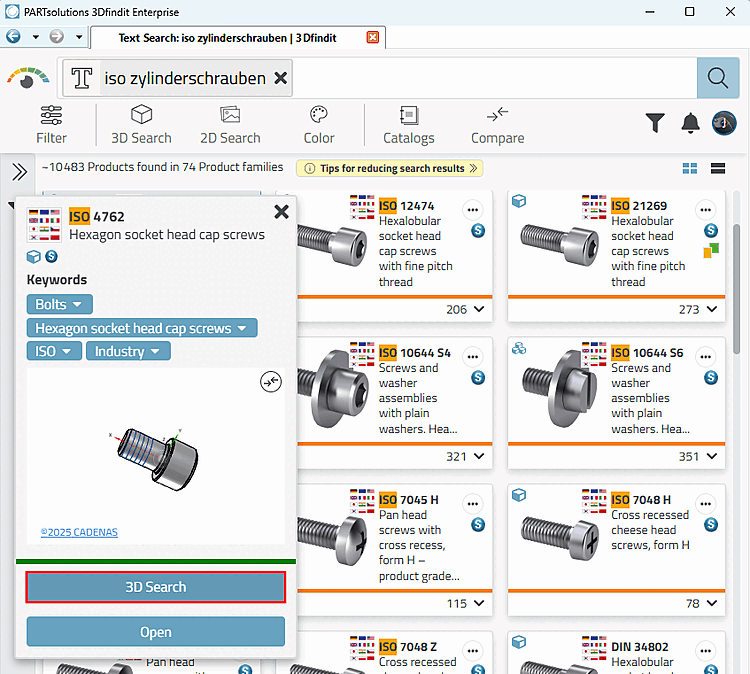Open the Catalogs browser
Image resolution: width=750 pixels, height=674 pixels.
(x=408, y=125)
